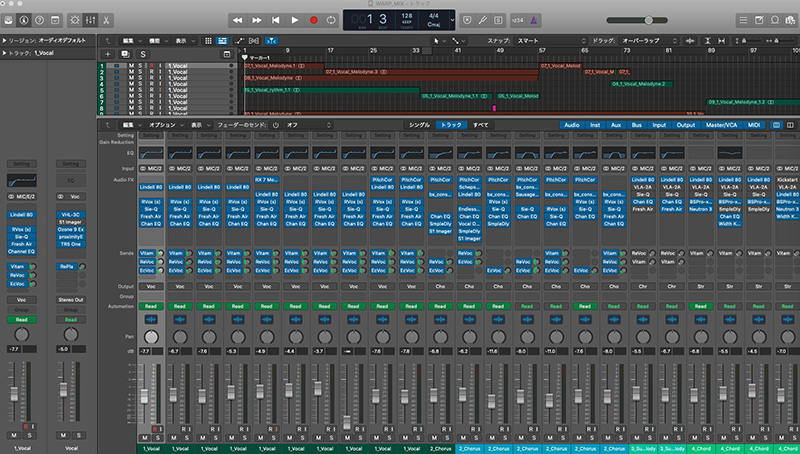
Task: Toggle the Bus channel filter button
Action: click(637, 125)
